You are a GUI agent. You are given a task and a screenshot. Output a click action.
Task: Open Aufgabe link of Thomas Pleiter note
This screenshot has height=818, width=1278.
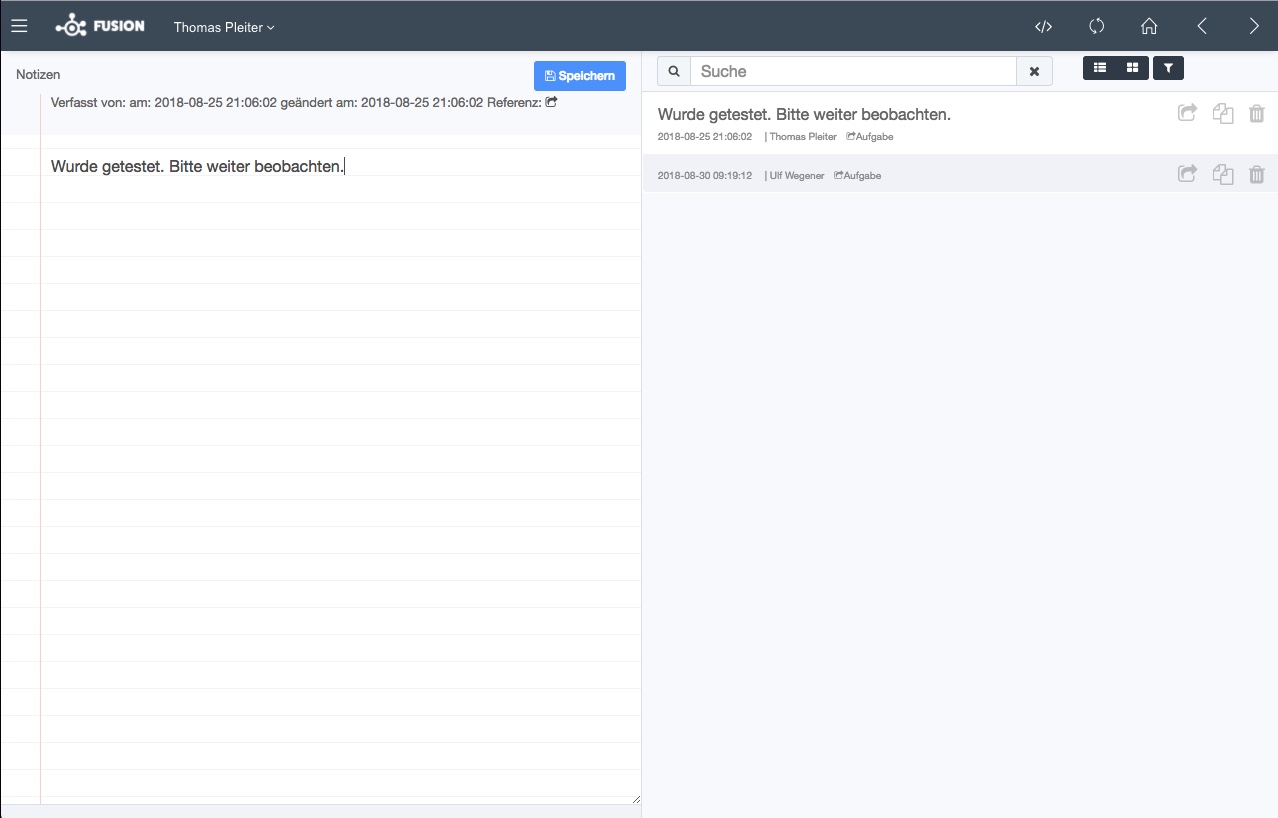(870, 136)
